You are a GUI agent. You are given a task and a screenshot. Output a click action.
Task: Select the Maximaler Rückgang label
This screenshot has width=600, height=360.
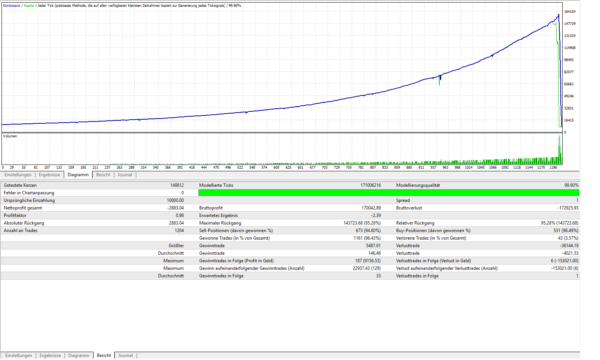coord(220,223)
